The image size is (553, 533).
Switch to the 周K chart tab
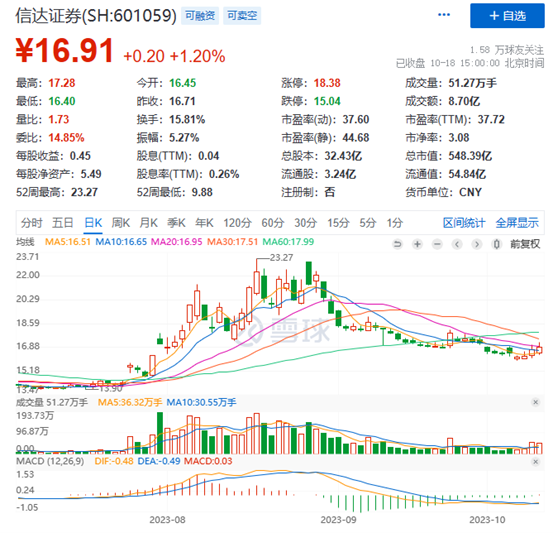(121, 223)
